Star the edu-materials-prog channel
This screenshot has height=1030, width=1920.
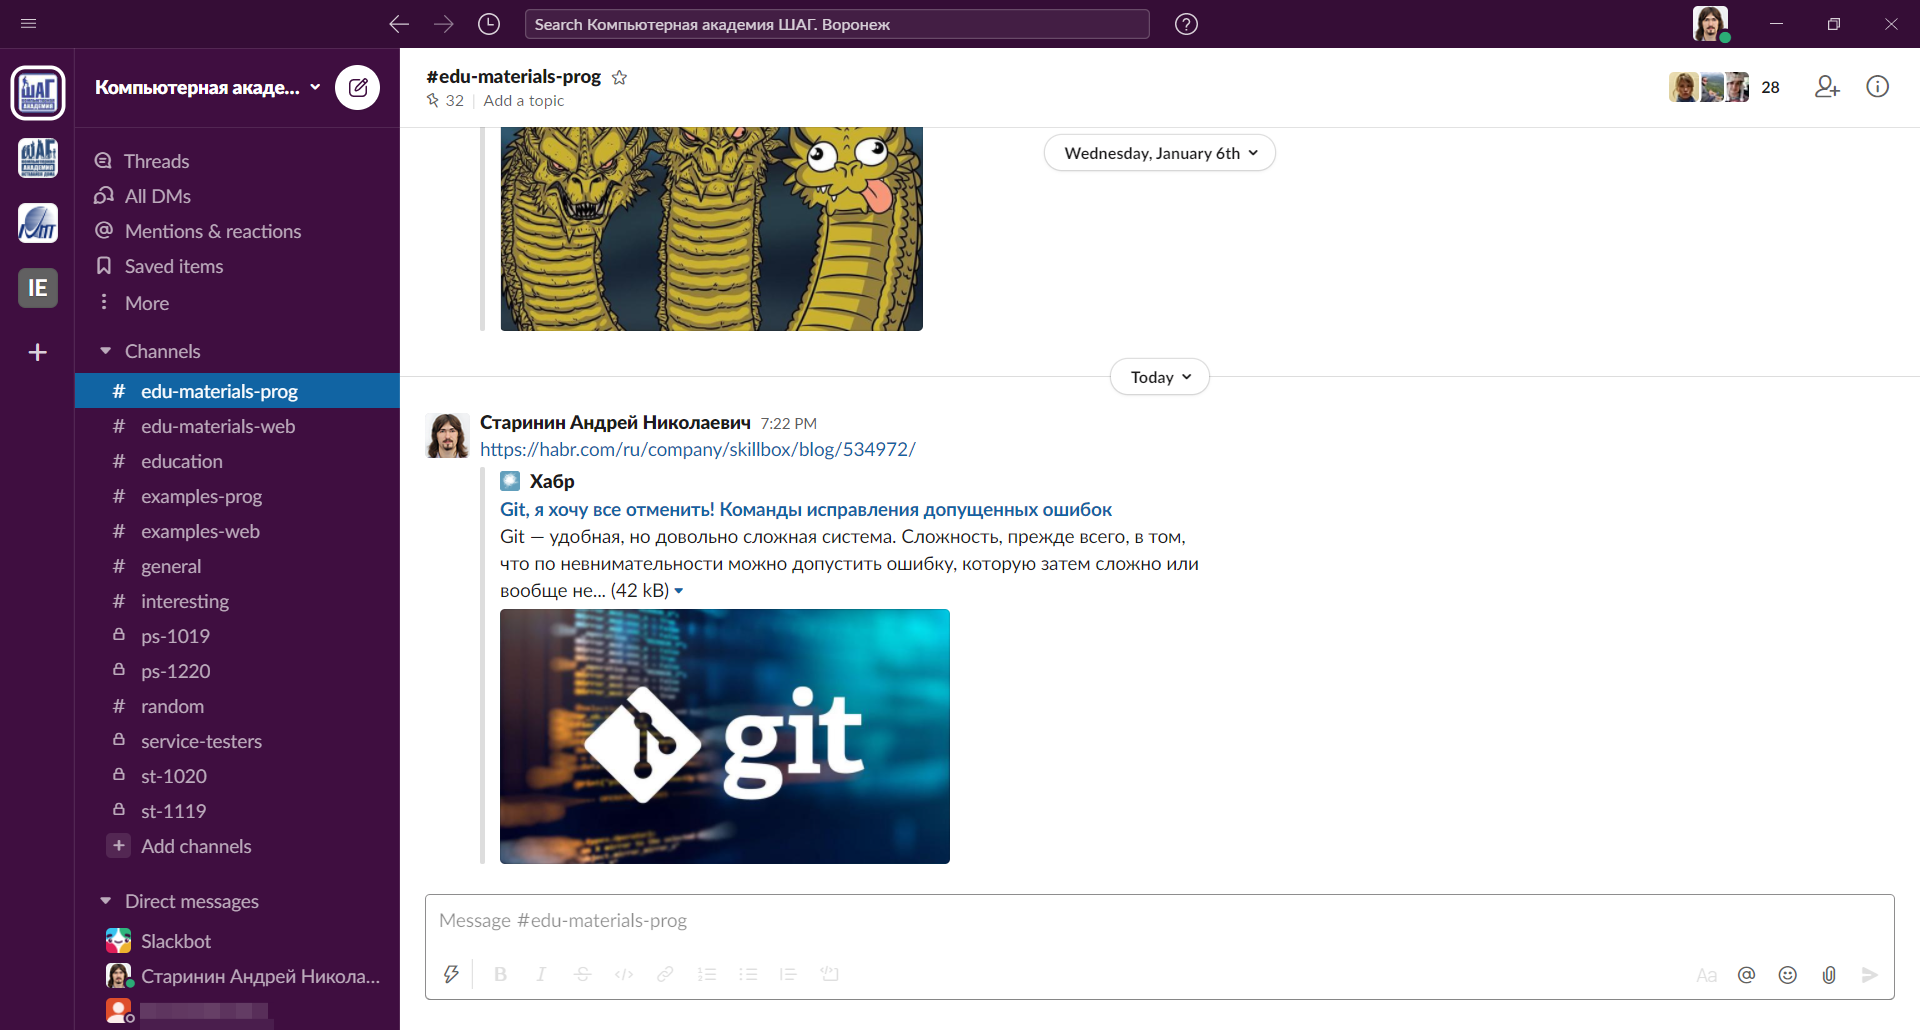point(620,77)
